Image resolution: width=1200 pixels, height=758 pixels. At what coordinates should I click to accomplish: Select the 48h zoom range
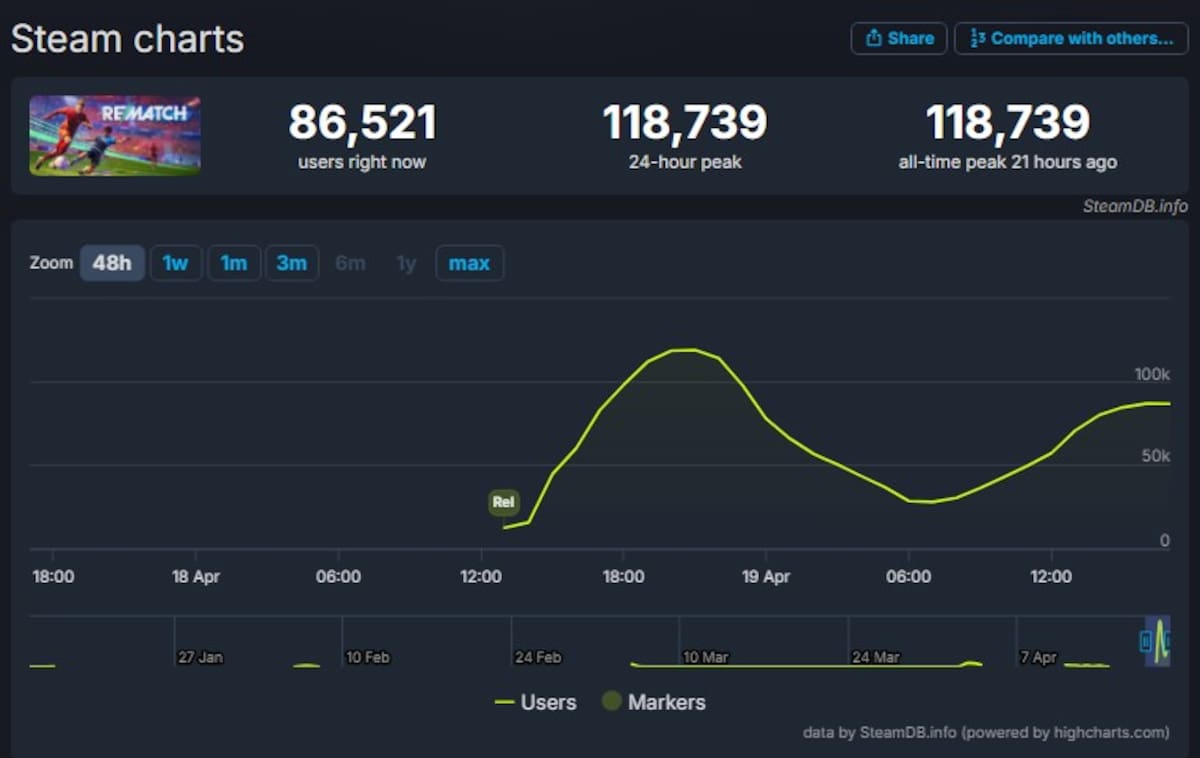pos(112,263)
